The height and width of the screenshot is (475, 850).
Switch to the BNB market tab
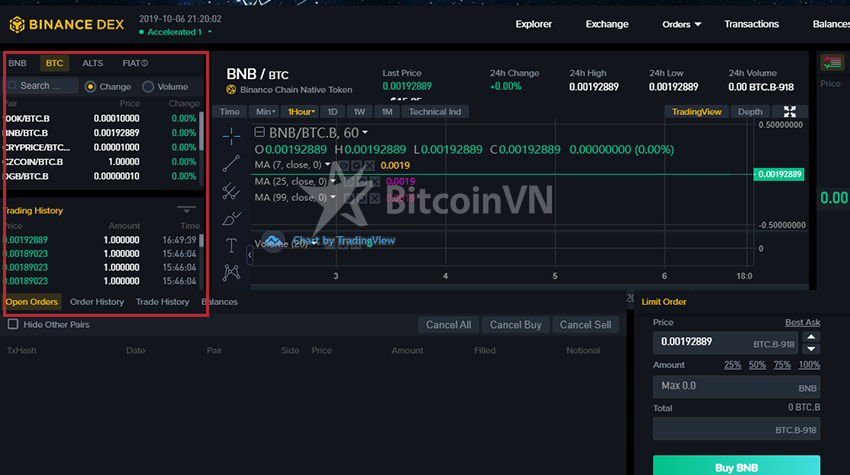point(17,63)
